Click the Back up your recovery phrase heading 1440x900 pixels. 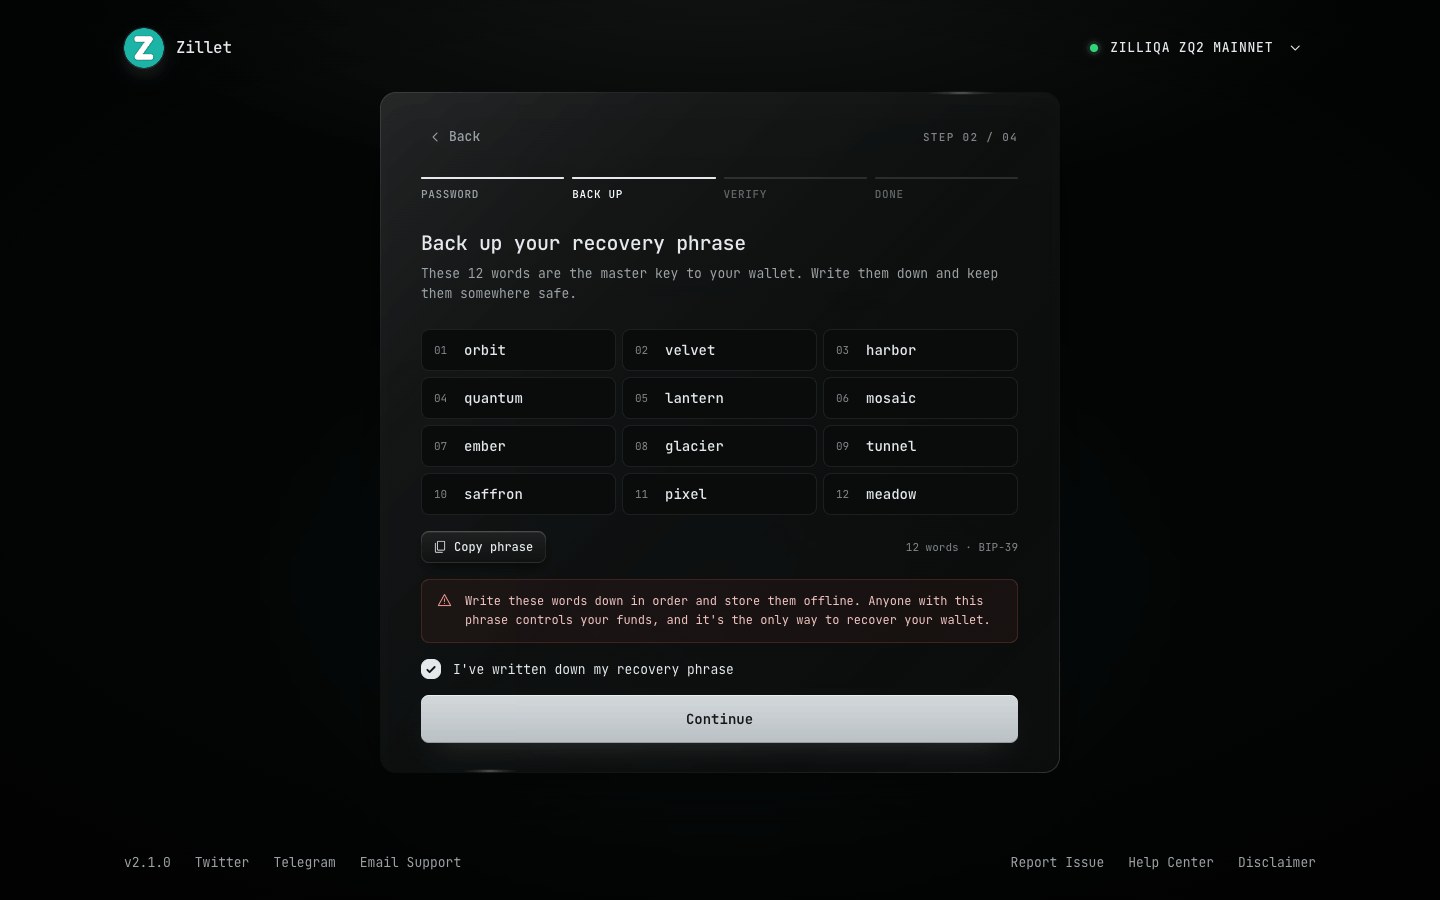click(x=583, y=243)
